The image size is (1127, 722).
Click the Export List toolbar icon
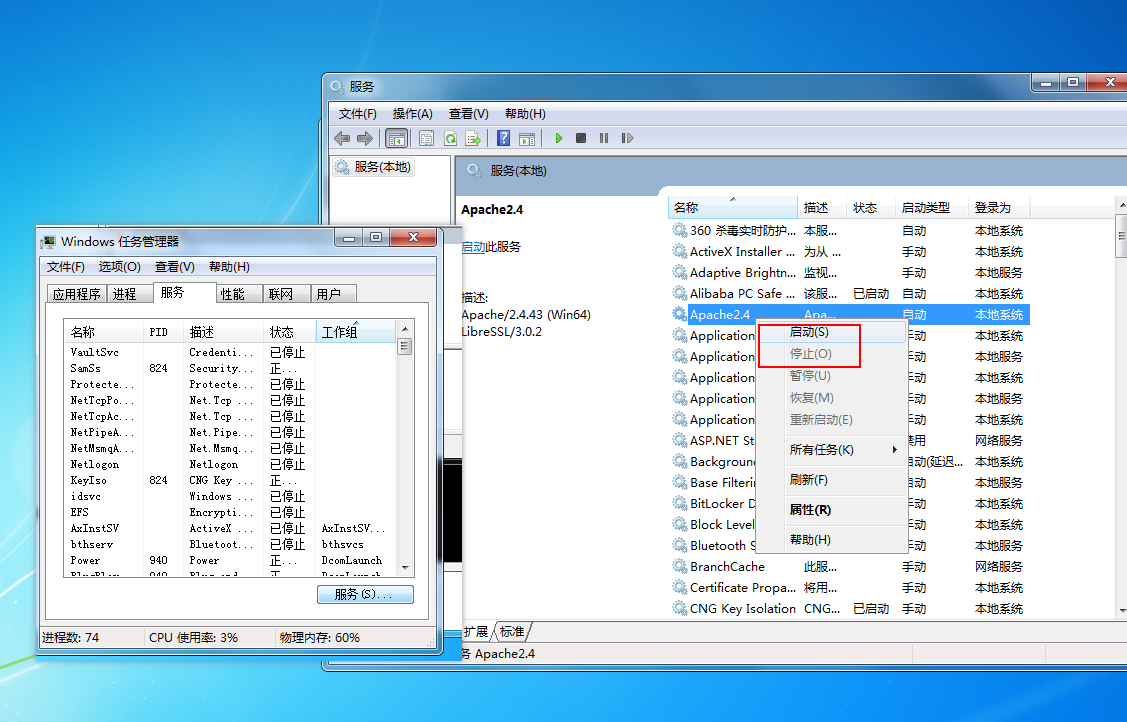473,138
